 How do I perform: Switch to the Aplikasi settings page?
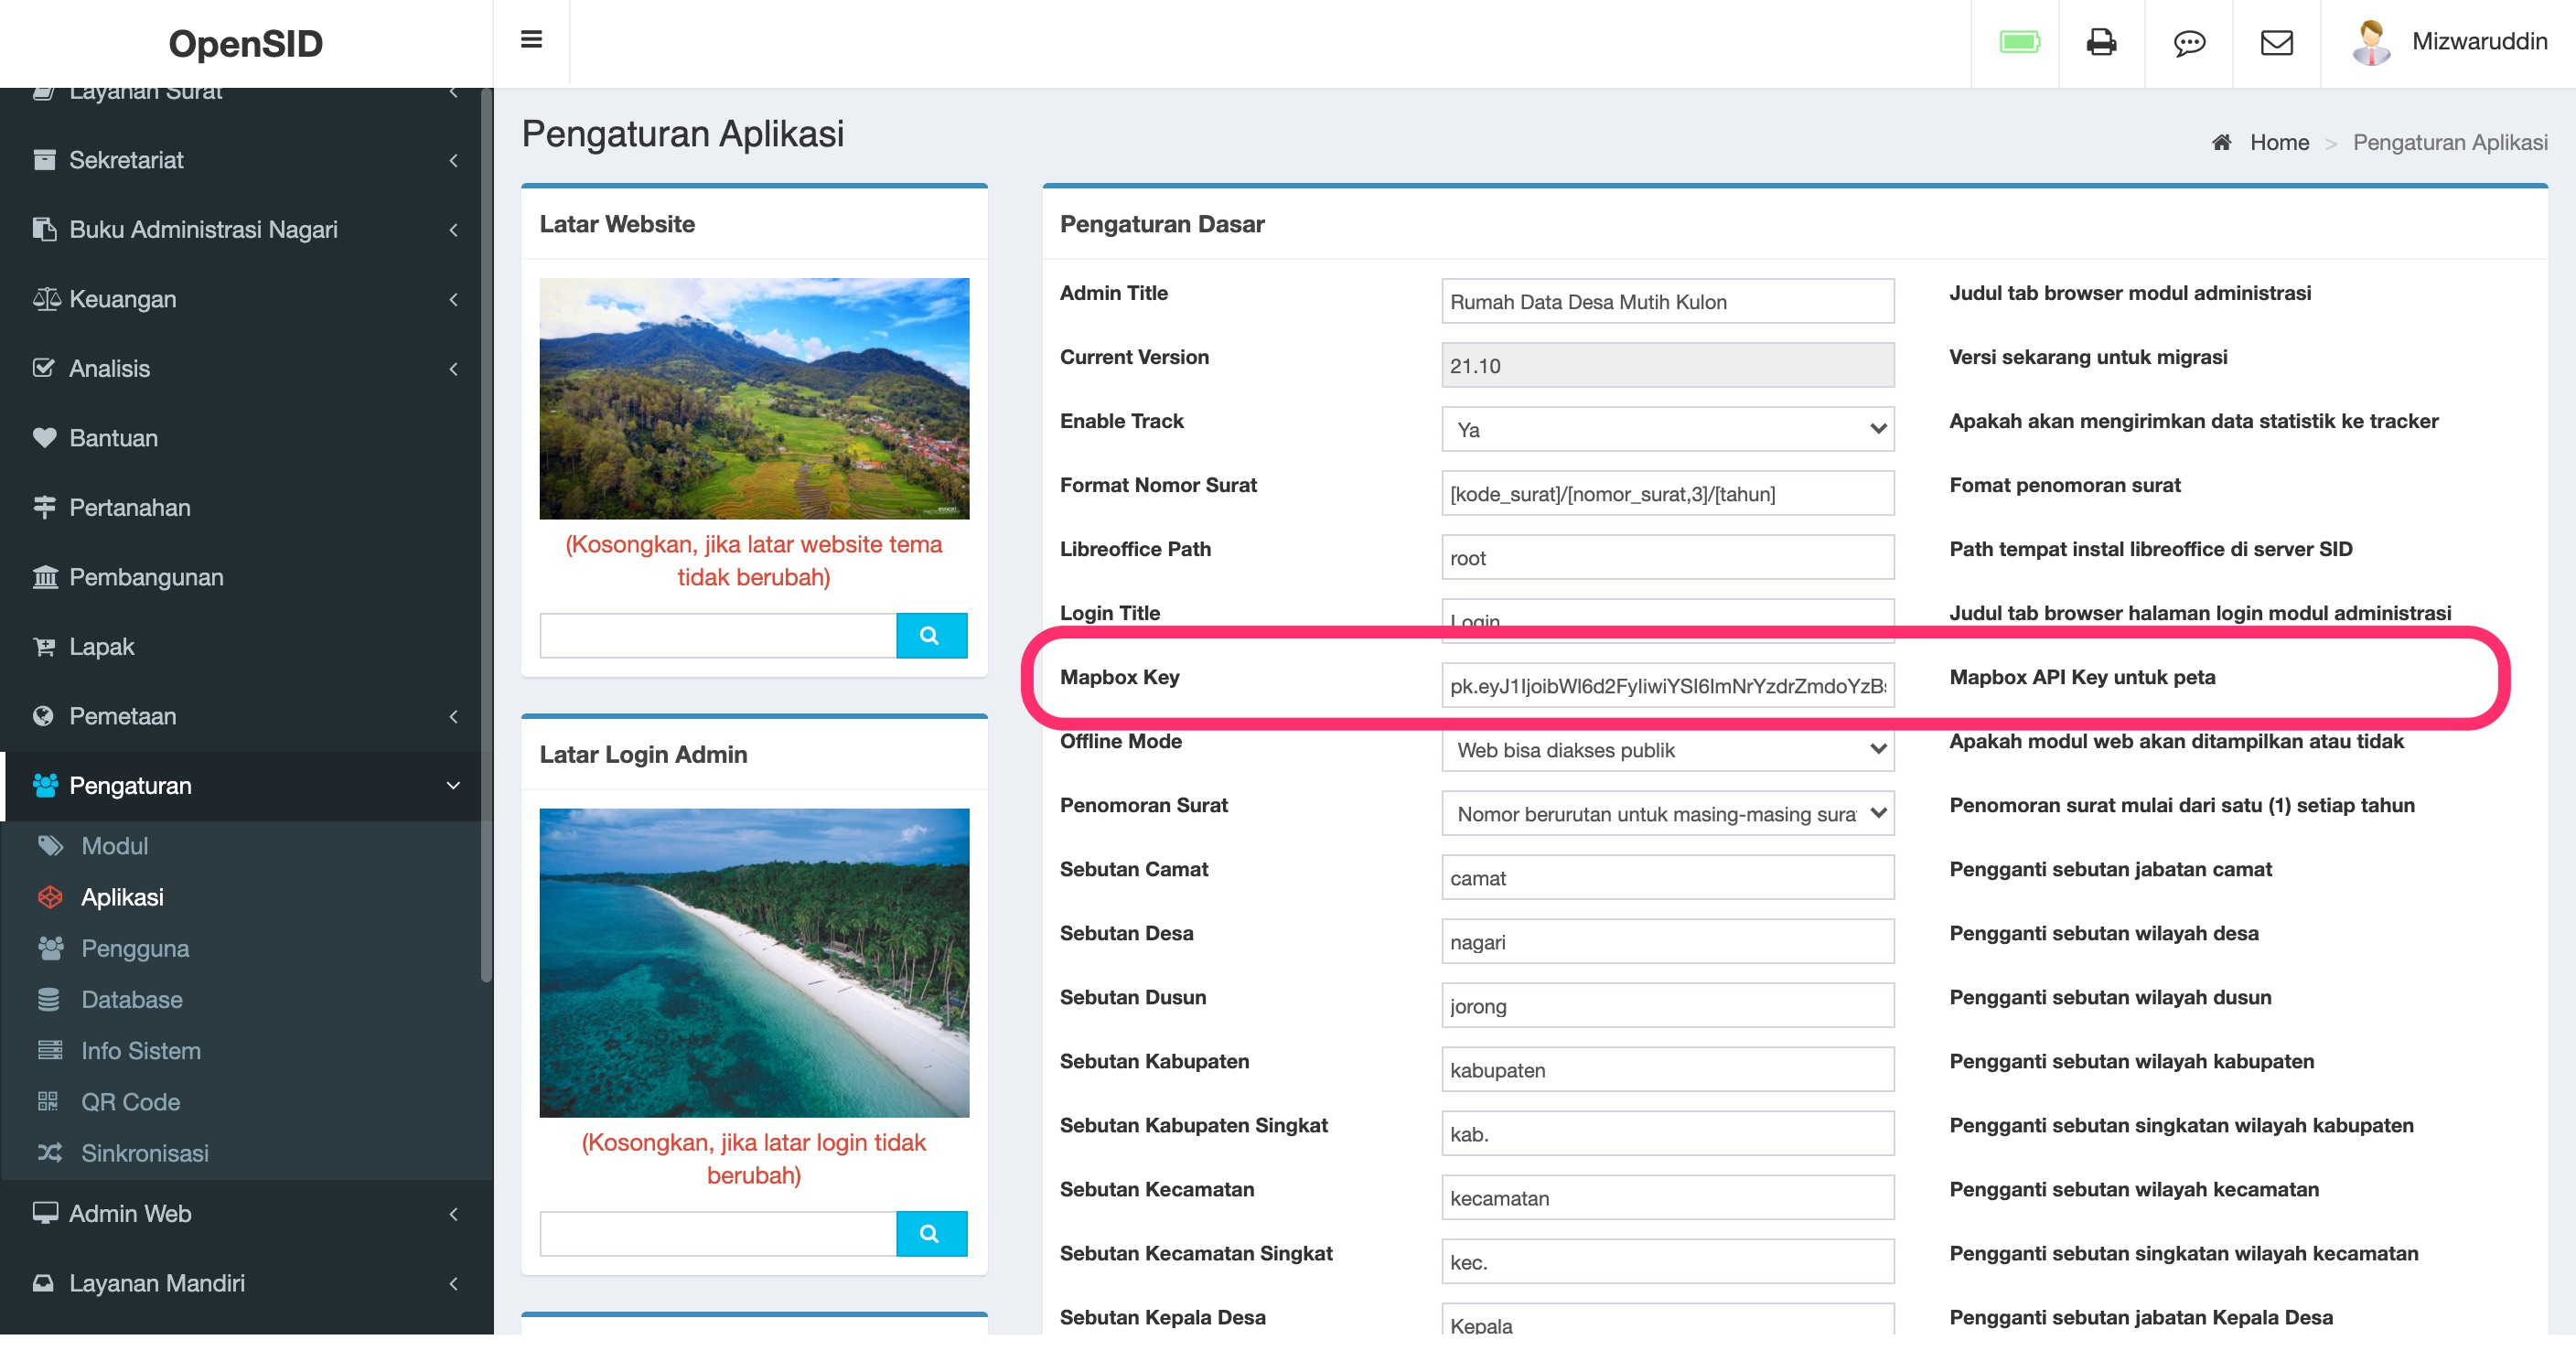[123, 897]
